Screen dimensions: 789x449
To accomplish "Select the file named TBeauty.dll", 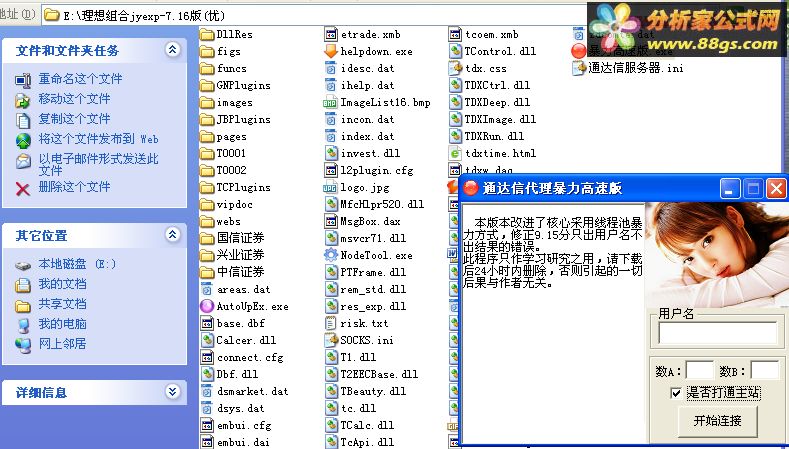I will tap(373, 392).
